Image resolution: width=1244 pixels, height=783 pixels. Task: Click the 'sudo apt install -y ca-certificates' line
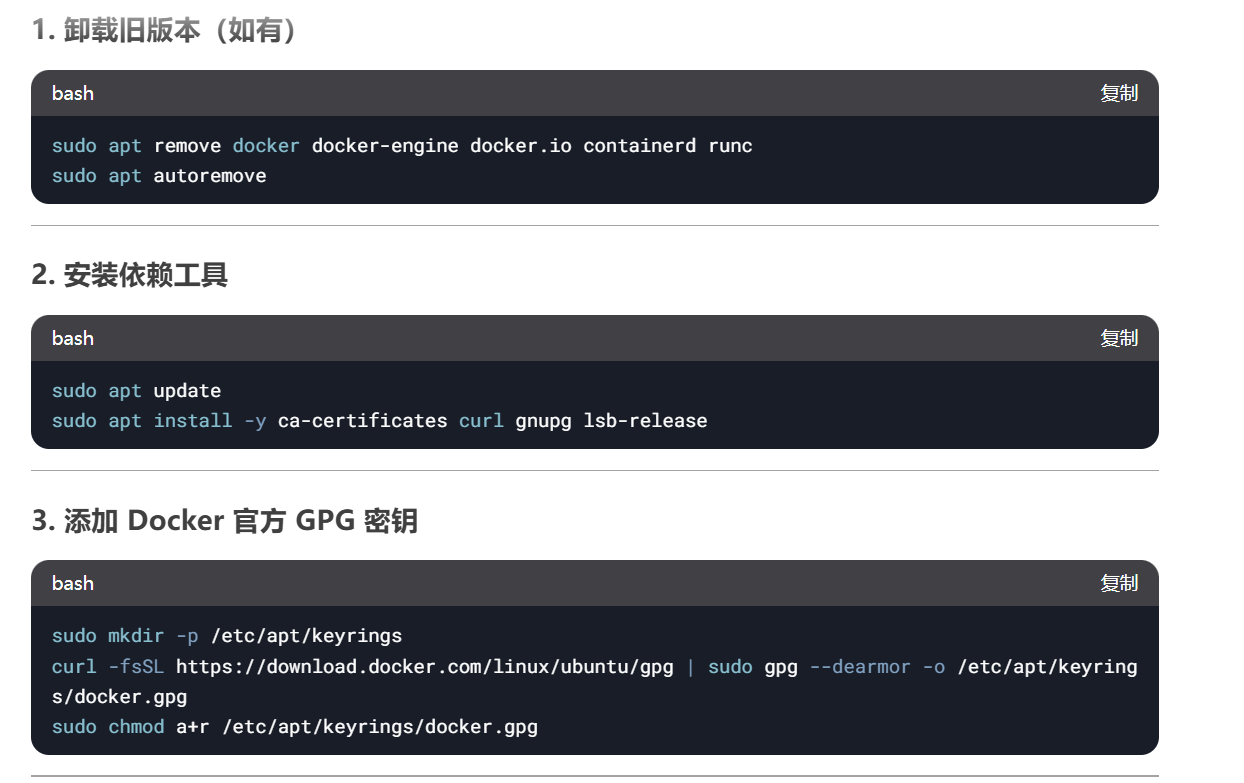pyautogui.click(x=380, y=421)
